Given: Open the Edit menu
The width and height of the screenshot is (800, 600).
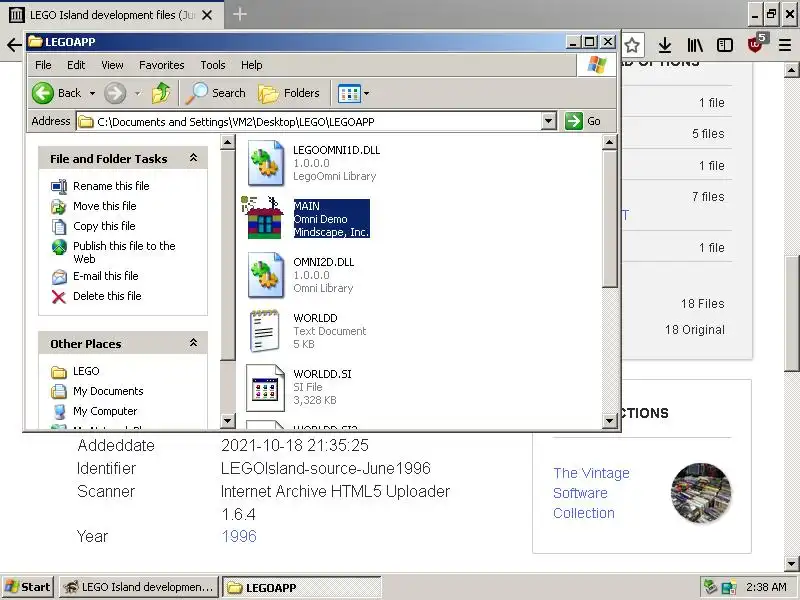Looking at the screenshot, I should (76, 65).
